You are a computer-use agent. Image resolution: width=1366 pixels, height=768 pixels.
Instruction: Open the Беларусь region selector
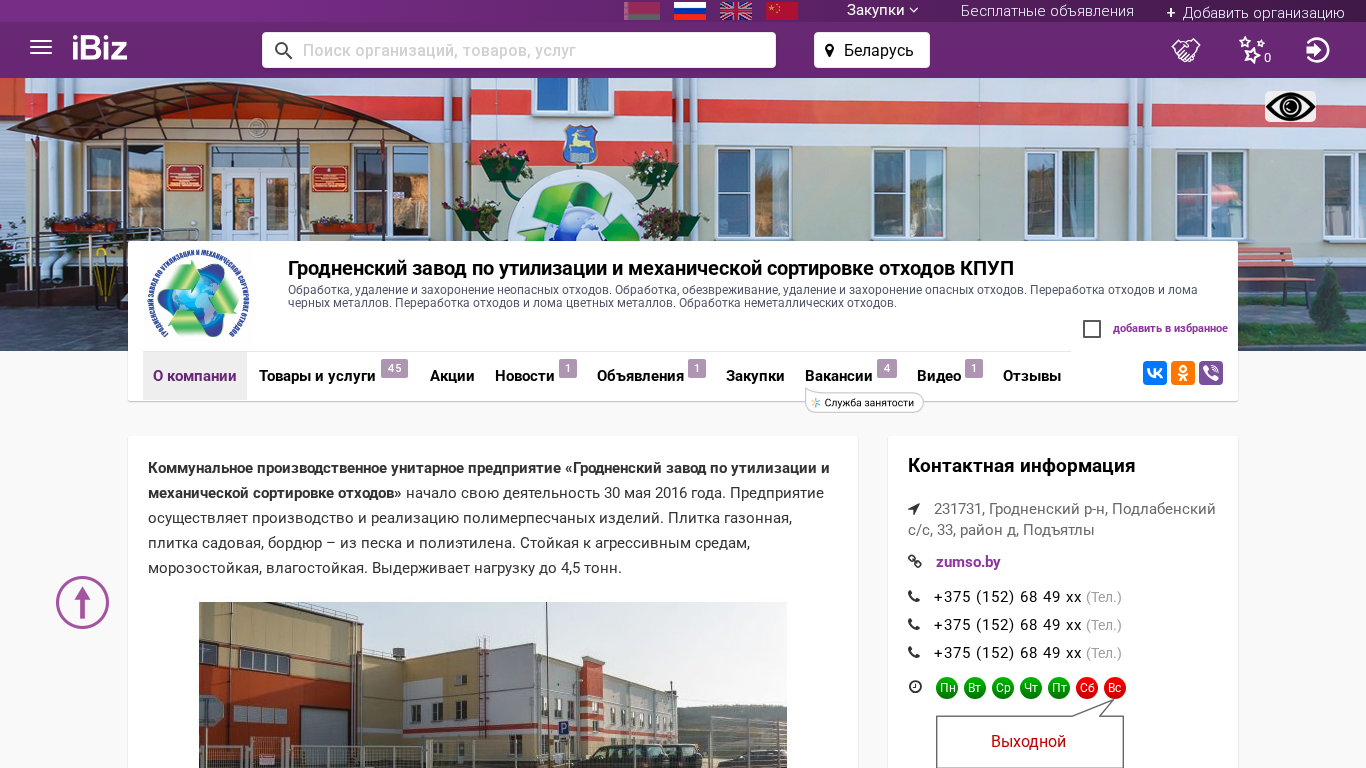click(x=872, y=50)
